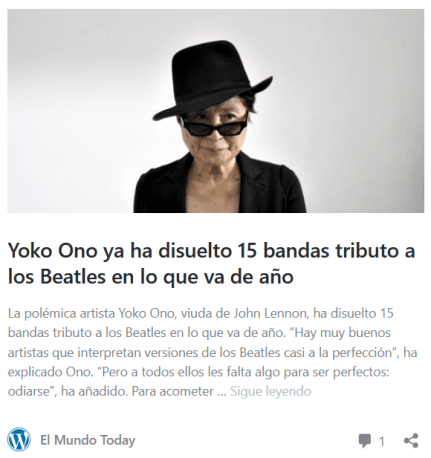Open the share icon menu

[411, 441]
